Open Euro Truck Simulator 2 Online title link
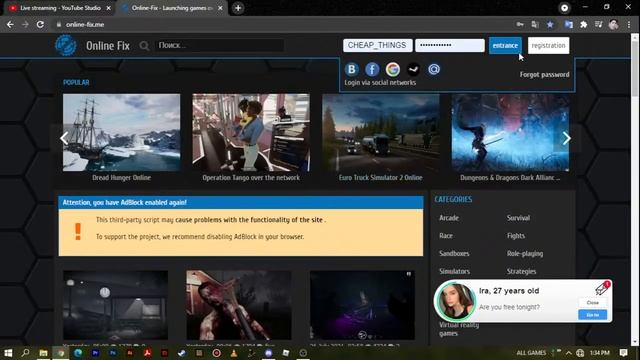This screenshot has width=640, height=360. (380, 178)
